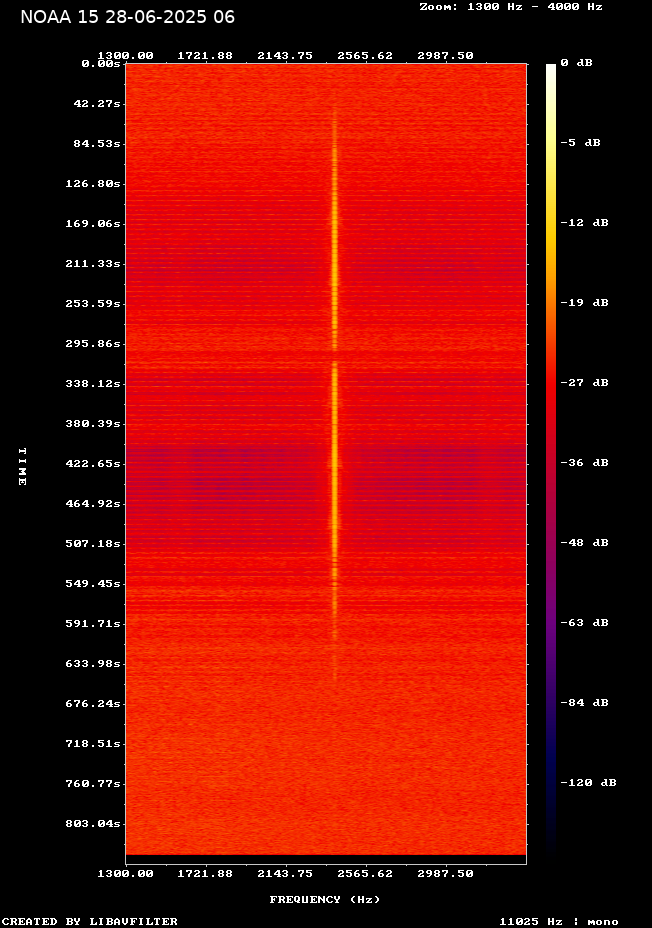Viewport: 652px width, 928px height.
Task: Click the '-5 dB' color scale label
Action: click(x=580, y=143)
